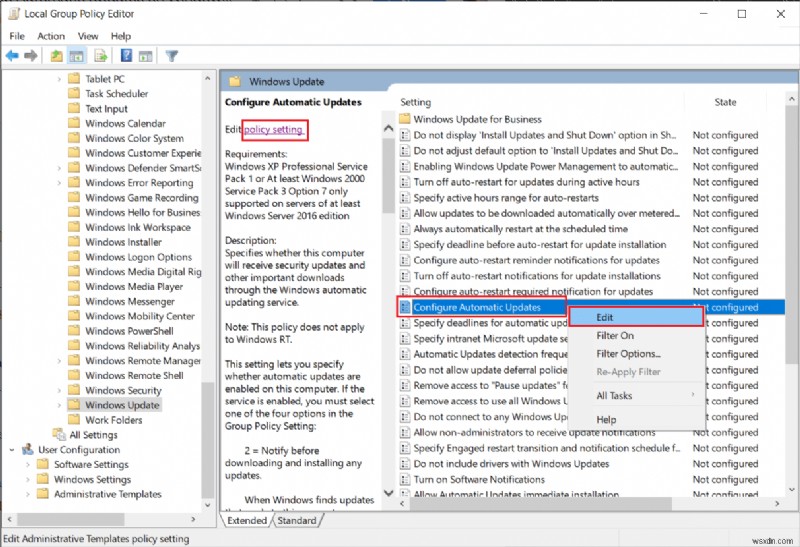800x547 pixels.
Task: Click the Windows Update for Business folder icon
Action: click(405, 119)
